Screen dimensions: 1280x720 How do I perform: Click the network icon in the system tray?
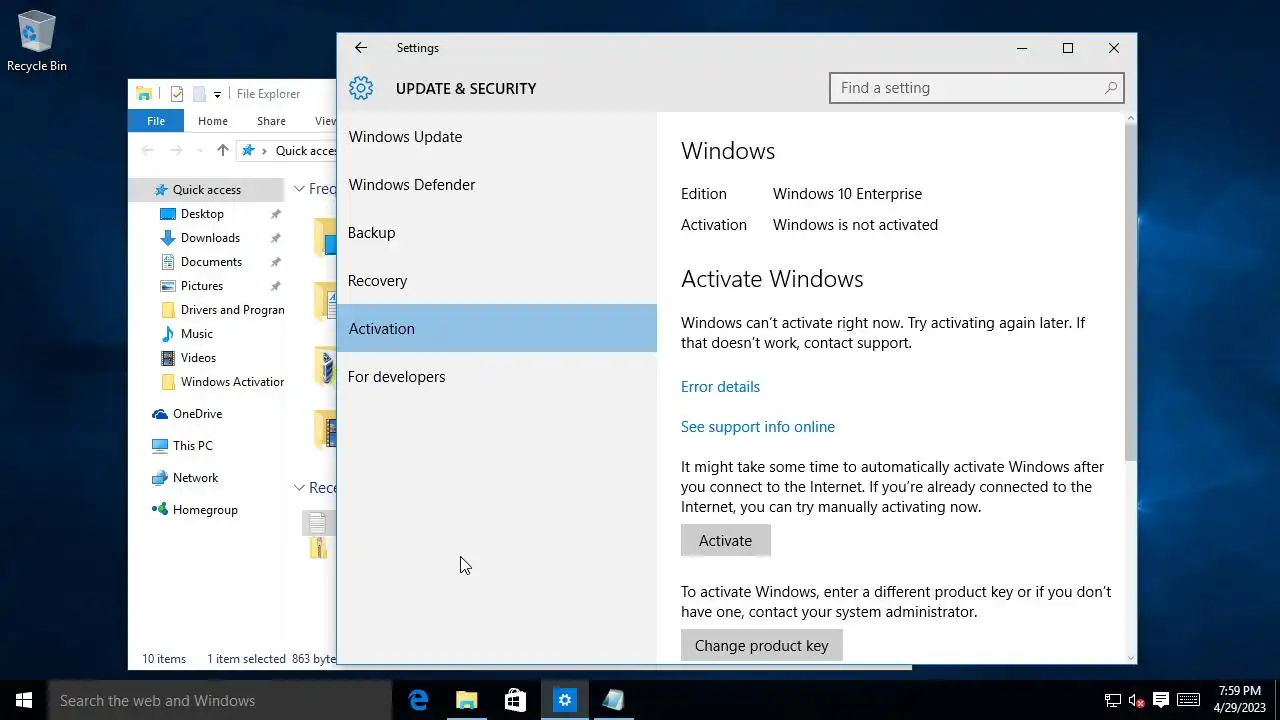(x=1112, y=700)
